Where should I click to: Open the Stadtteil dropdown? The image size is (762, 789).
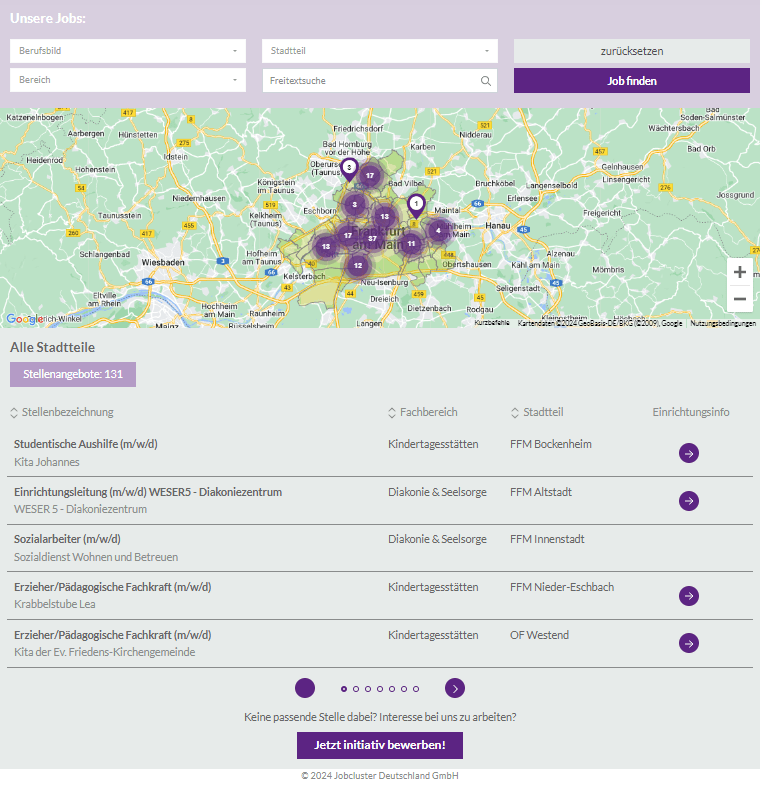(x=380, y=51)
